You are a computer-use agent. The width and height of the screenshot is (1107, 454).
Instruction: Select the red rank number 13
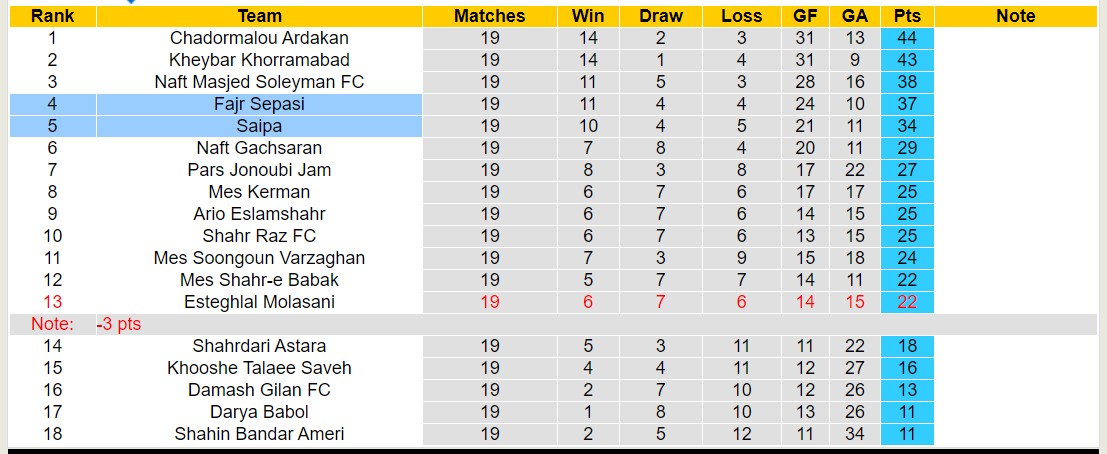coord(52,302)
